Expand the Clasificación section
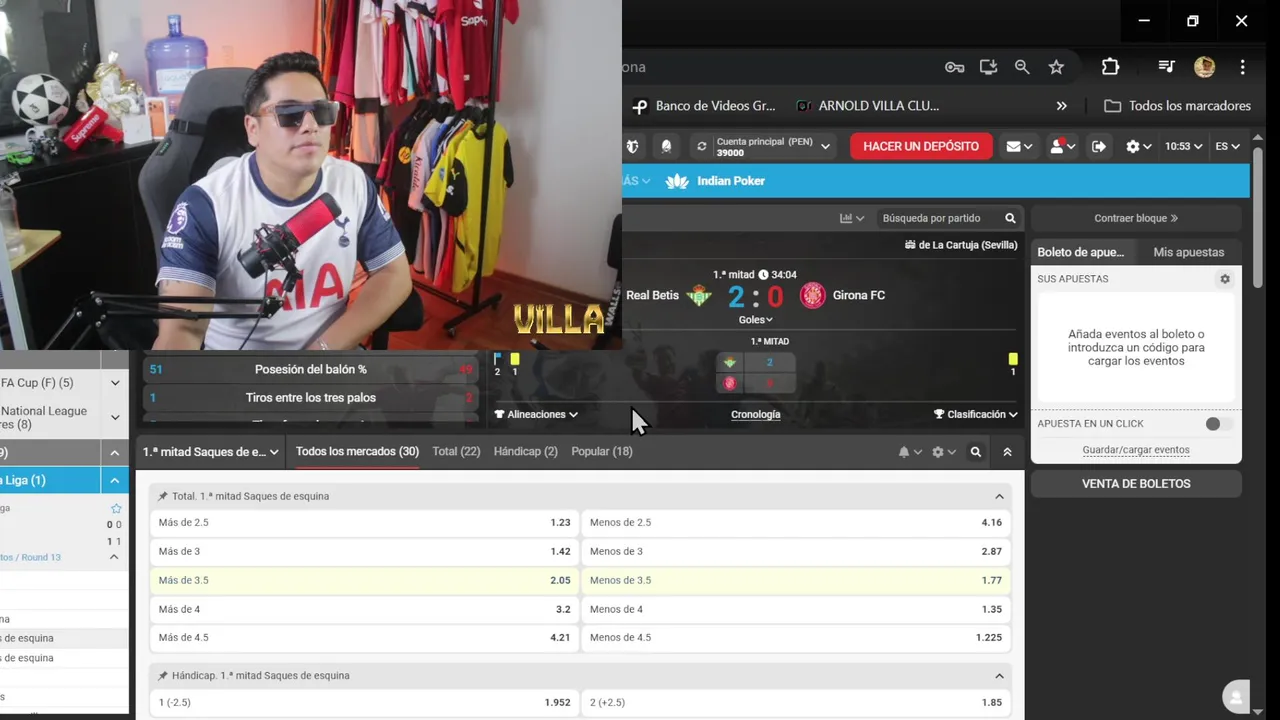1280x720 pixels. (x=976, y=414)
